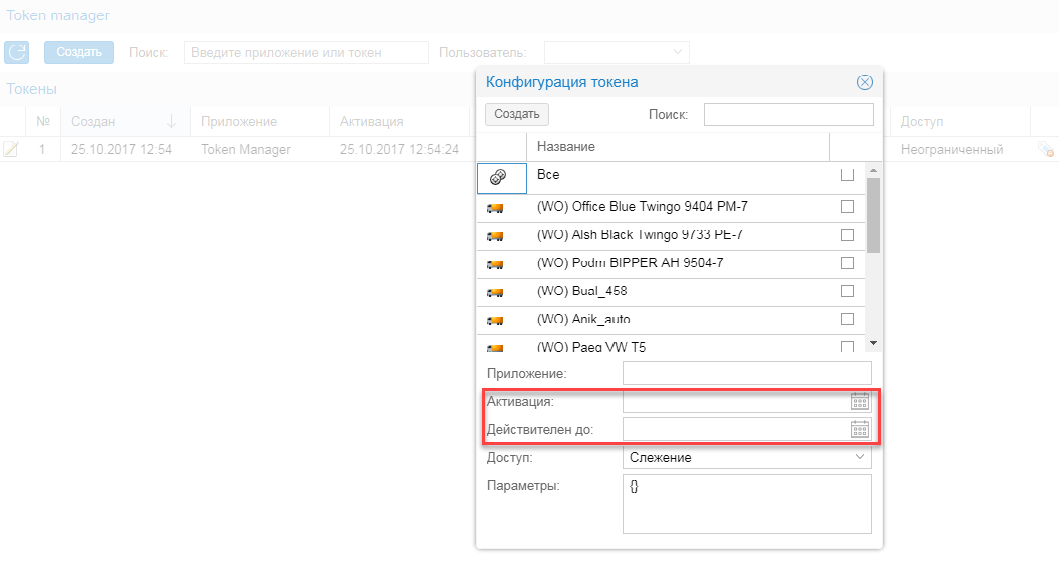This screenshot has width=1059, height=573.
Task: Click the edit pencil icon for token 1
Action: (x=11, y=149)
